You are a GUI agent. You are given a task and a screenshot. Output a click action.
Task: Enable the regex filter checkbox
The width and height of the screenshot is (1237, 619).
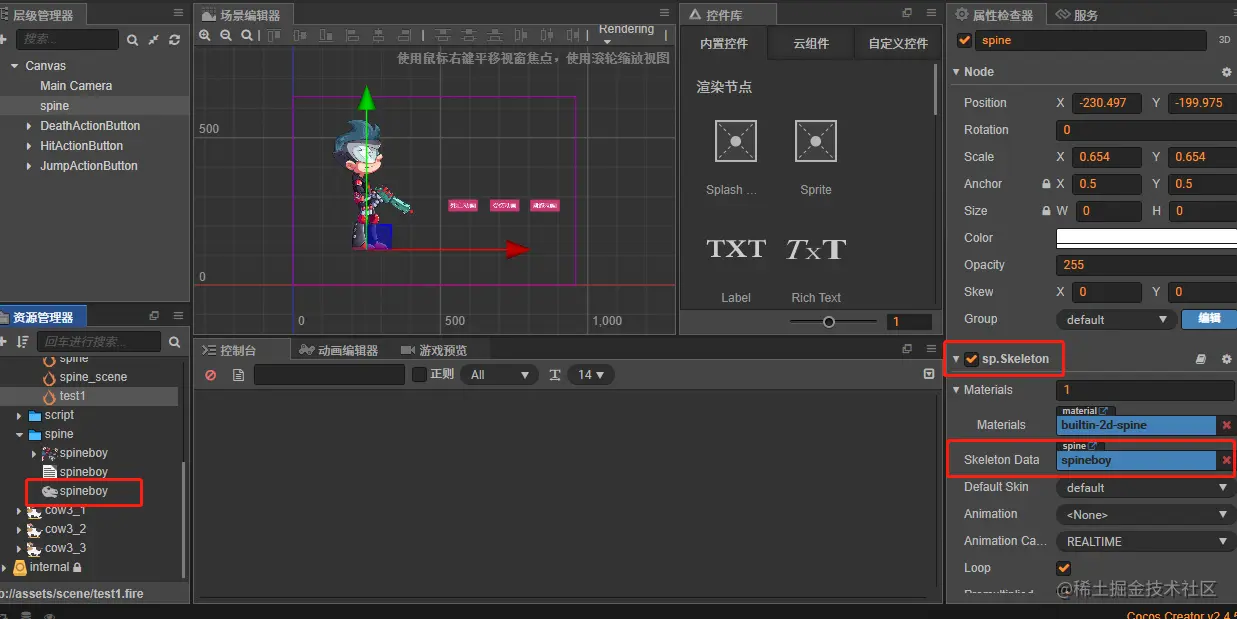pos(420,374)
